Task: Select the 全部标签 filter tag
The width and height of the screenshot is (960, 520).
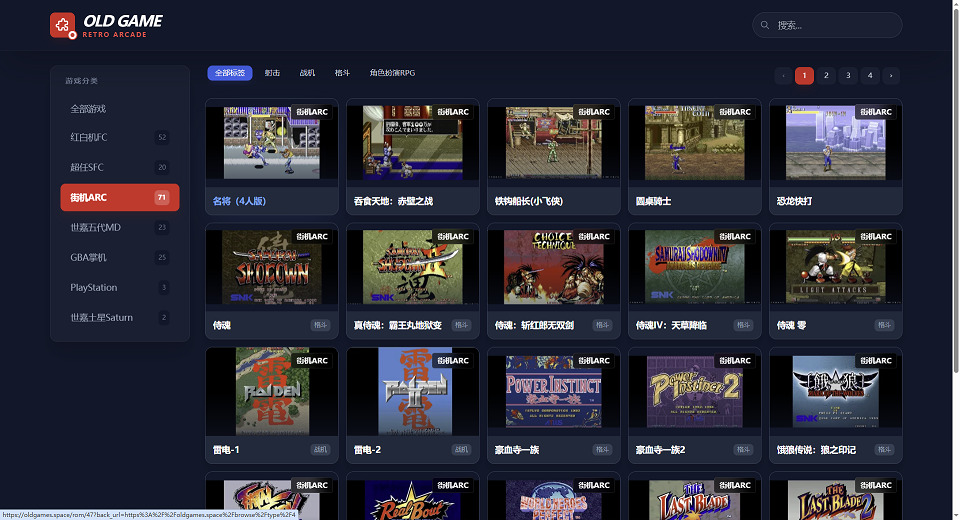Action: [x=230, y=73]
